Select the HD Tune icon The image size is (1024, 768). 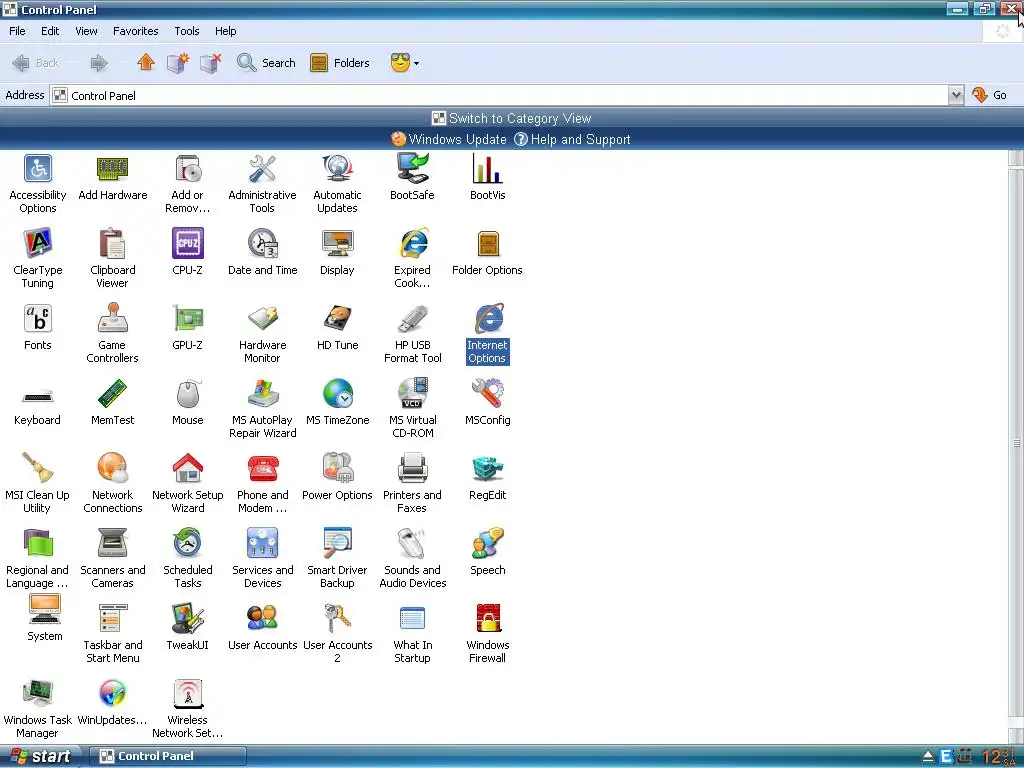337,319
